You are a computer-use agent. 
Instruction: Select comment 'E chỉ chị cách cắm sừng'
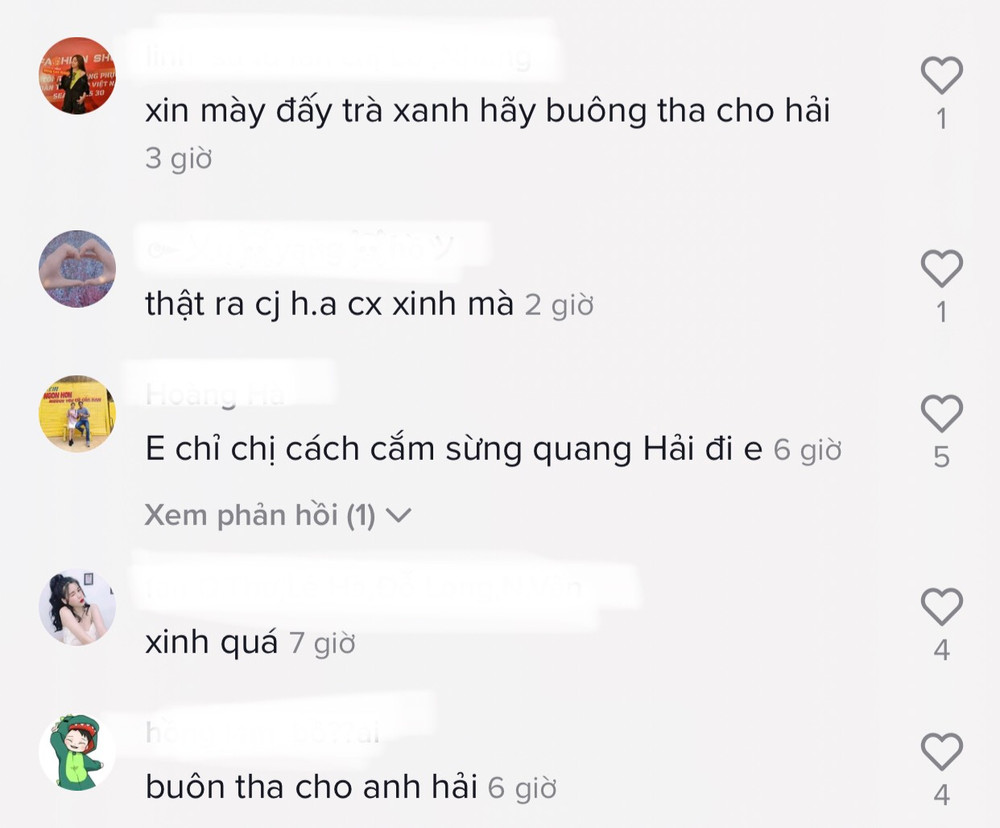[454, 449]
